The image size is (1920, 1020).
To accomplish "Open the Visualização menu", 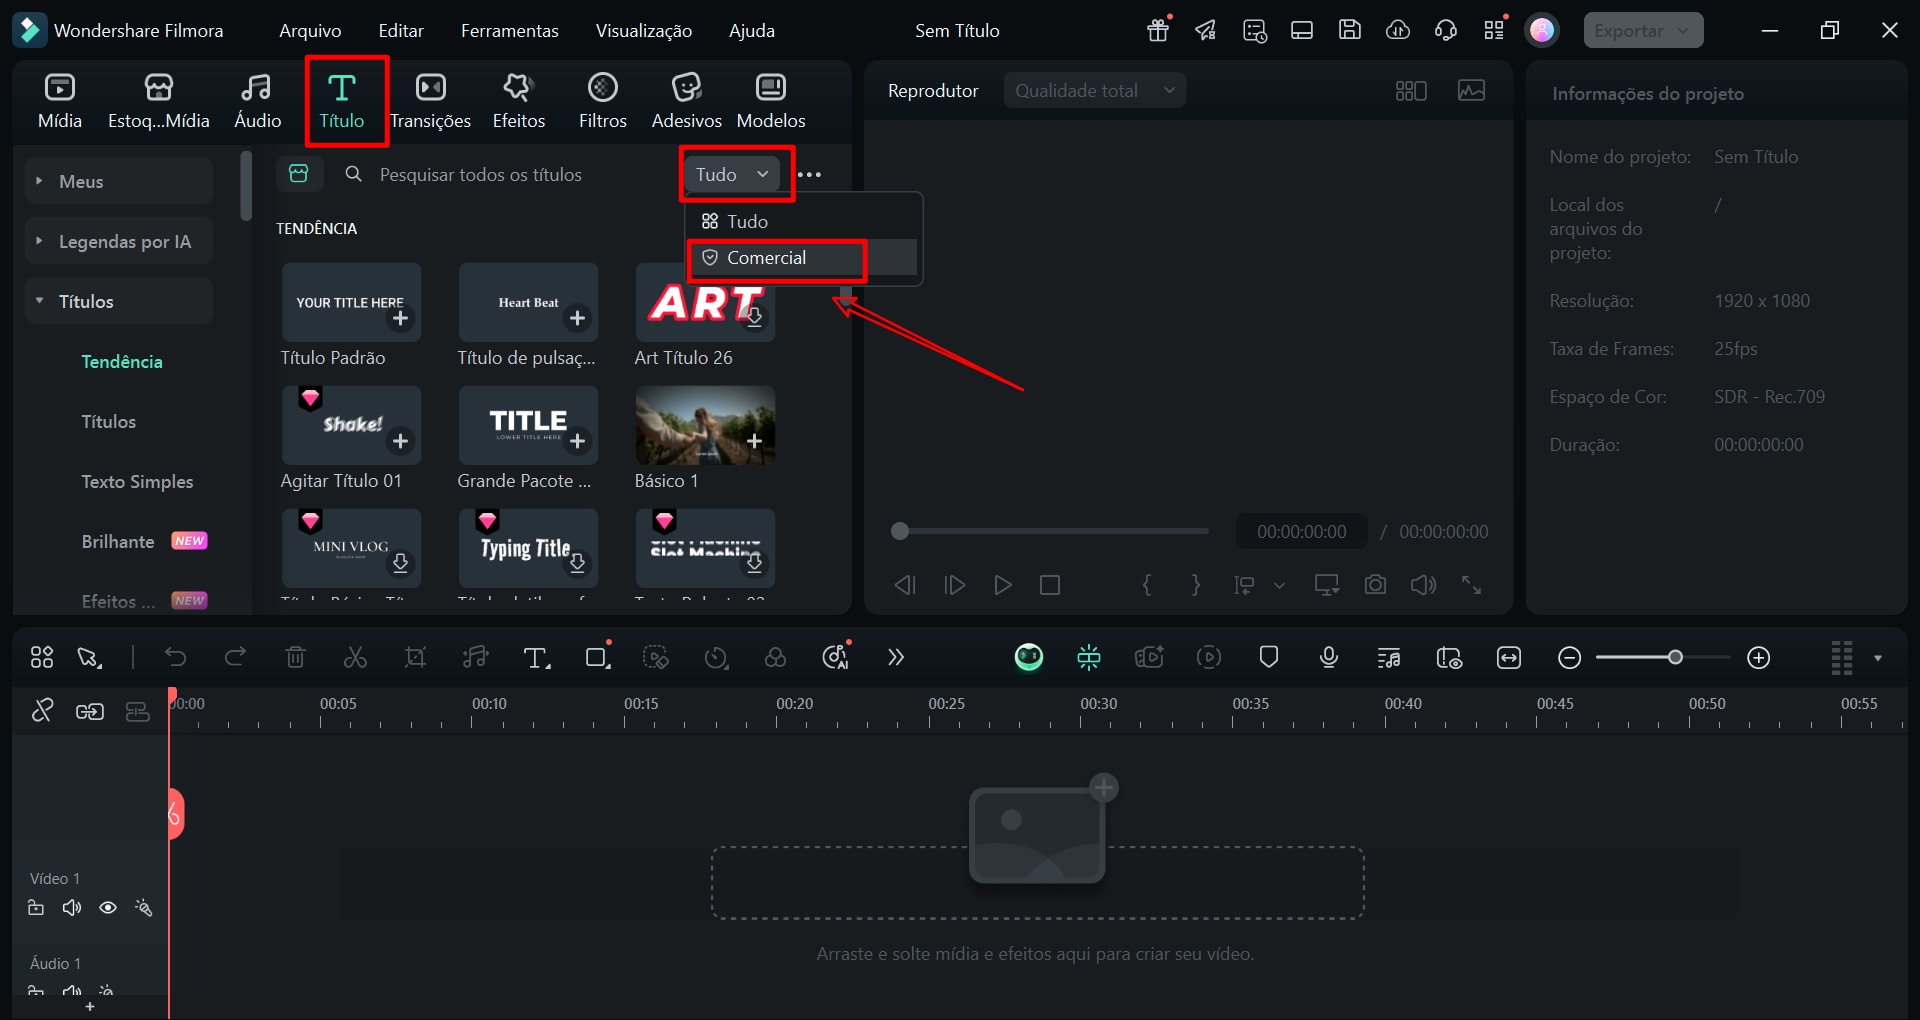I will tap(644, 31).
